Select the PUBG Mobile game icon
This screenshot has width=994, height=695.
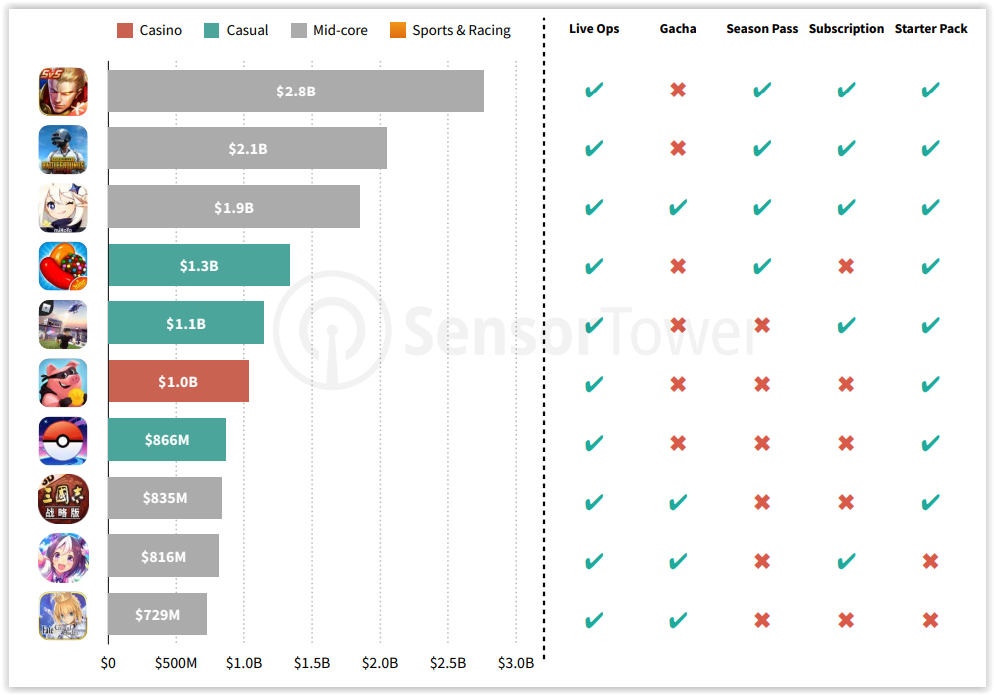[x=63, y=149]
